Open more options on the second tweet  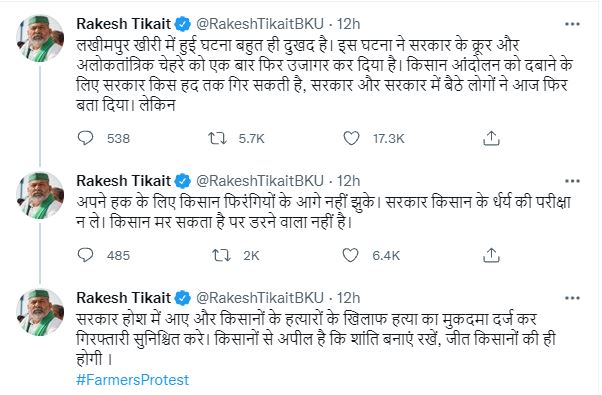(572, 181)
